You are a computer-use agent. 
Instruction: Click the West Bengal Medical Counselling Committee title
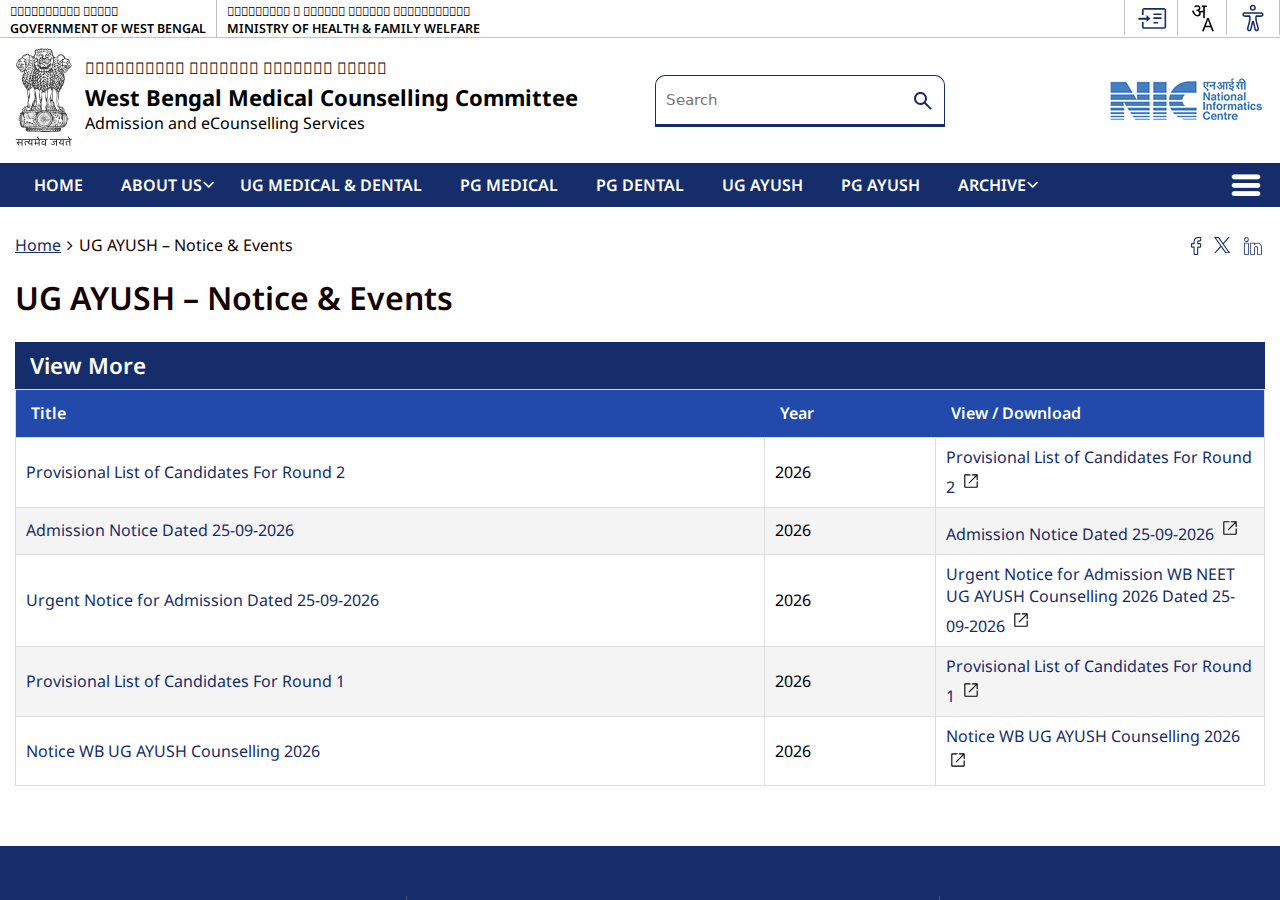click(331, 98)
